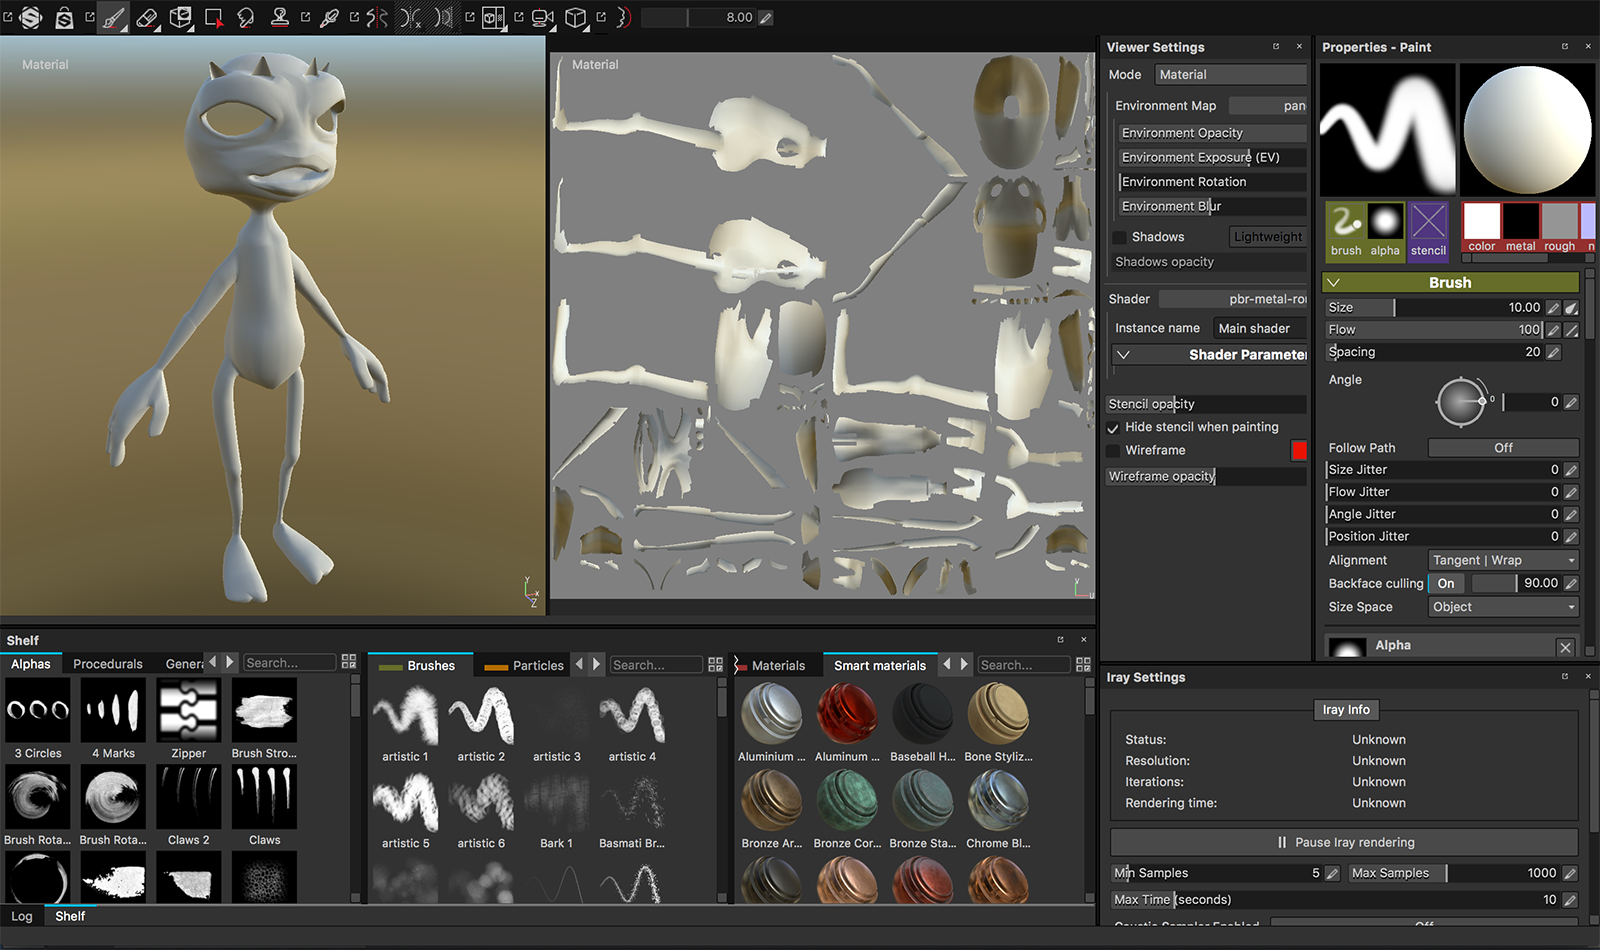Toggle Hide stencil when painting

coord(1113,426)
